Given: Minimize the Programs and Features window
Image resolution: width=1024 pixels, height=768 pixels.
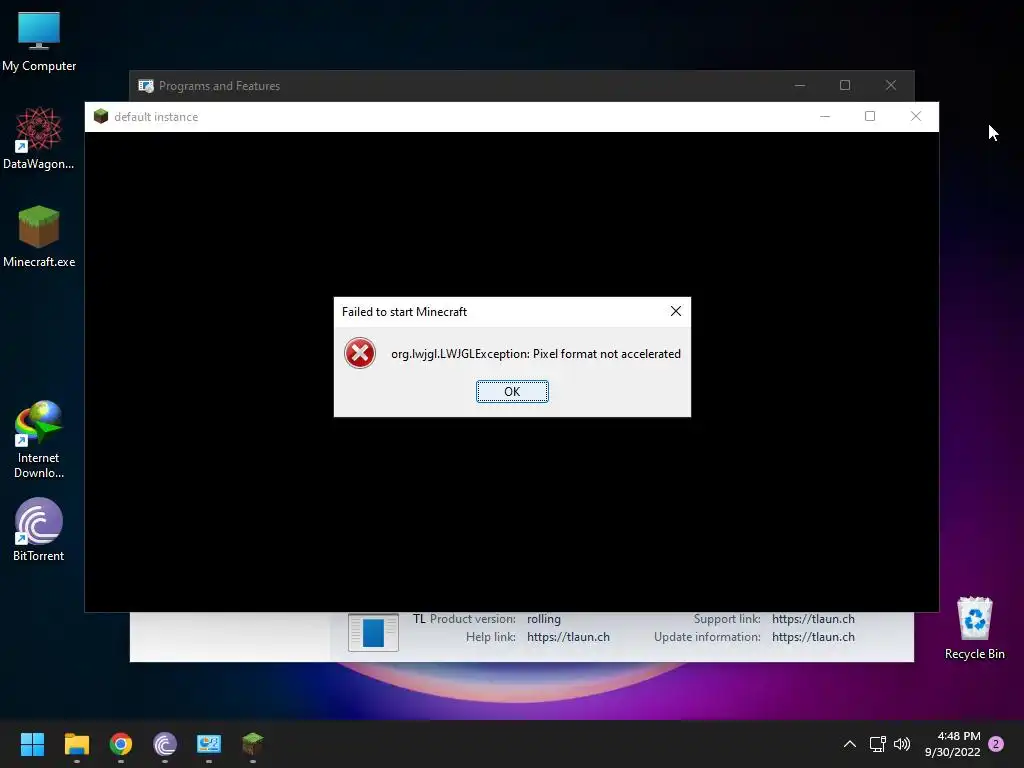Looking at the screenshot, I should coord(800,86).
